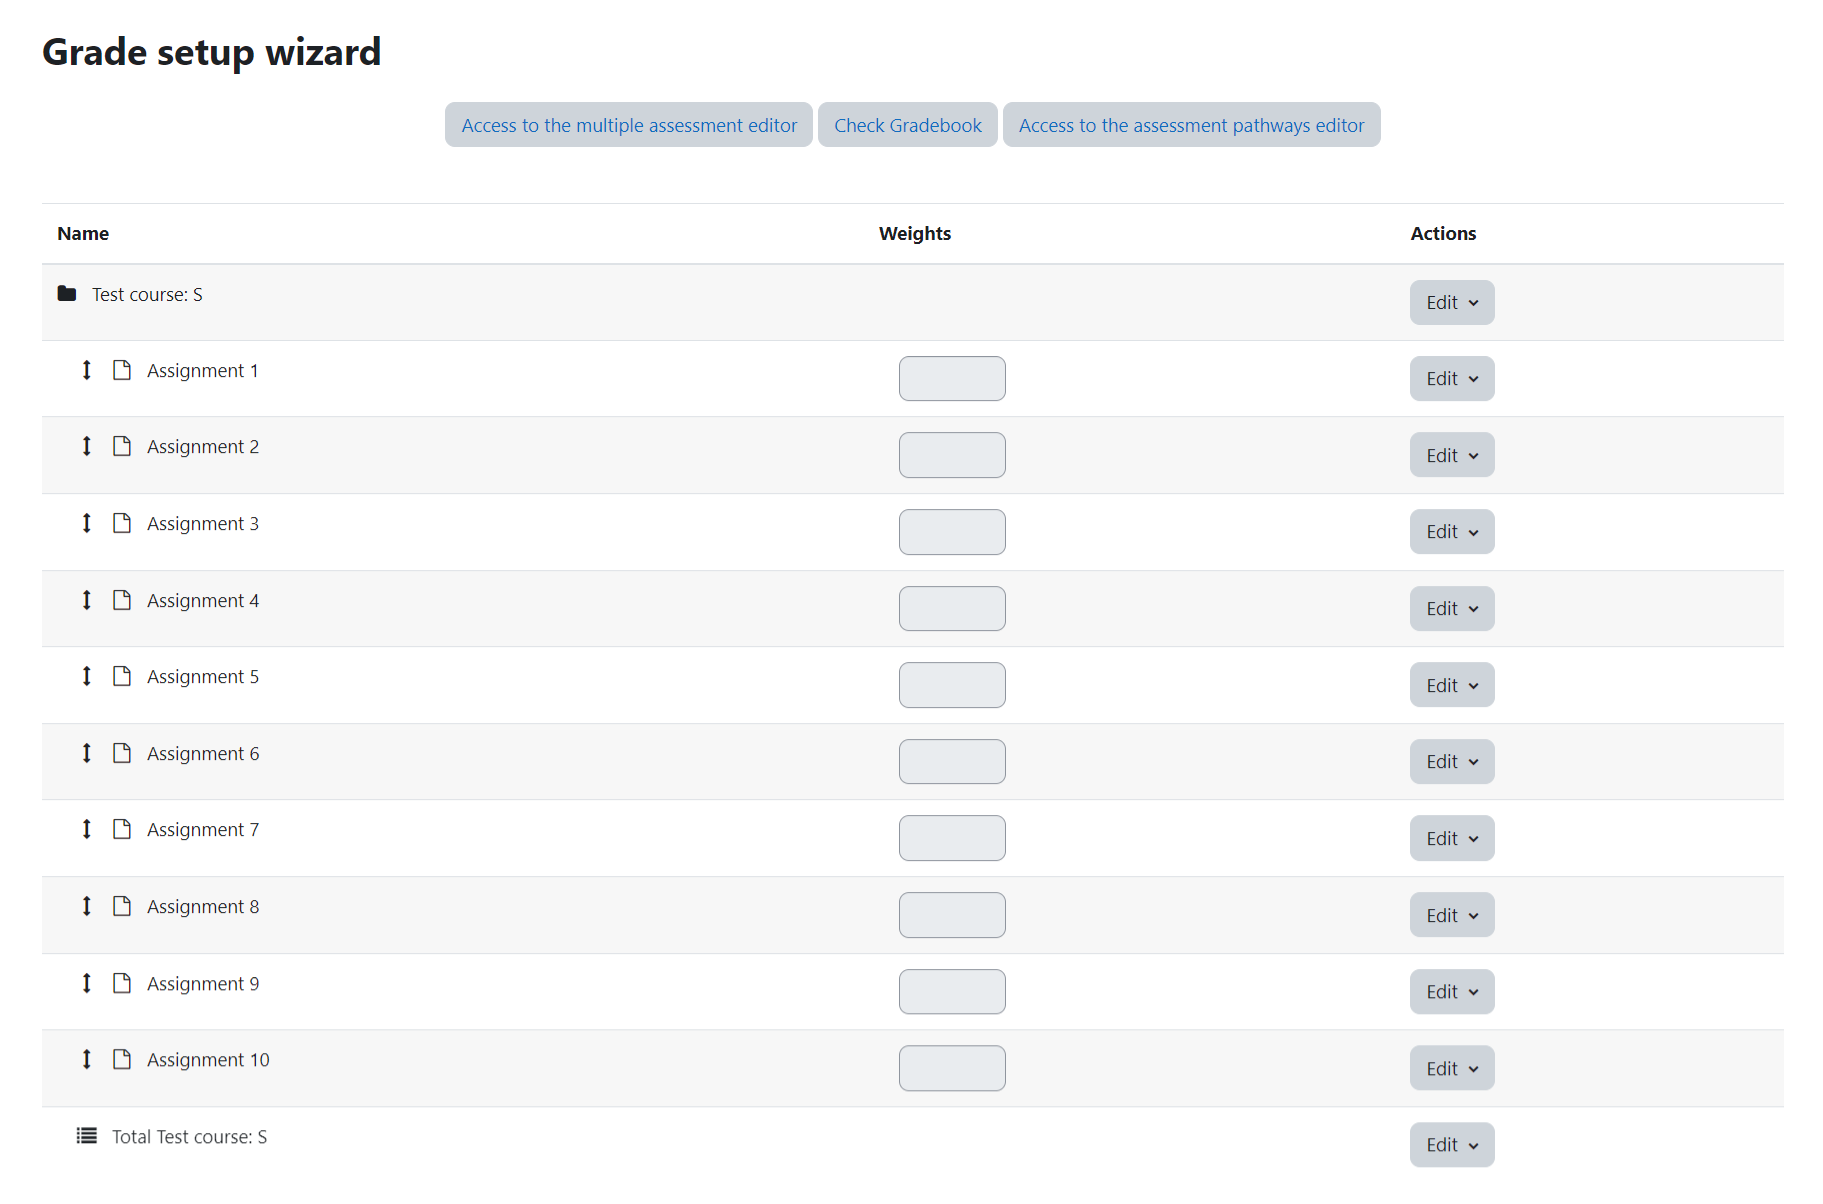Expand the Edit menu for Assignment 2
The width and height of the screenshot is (1823, 1204).
1452,455
